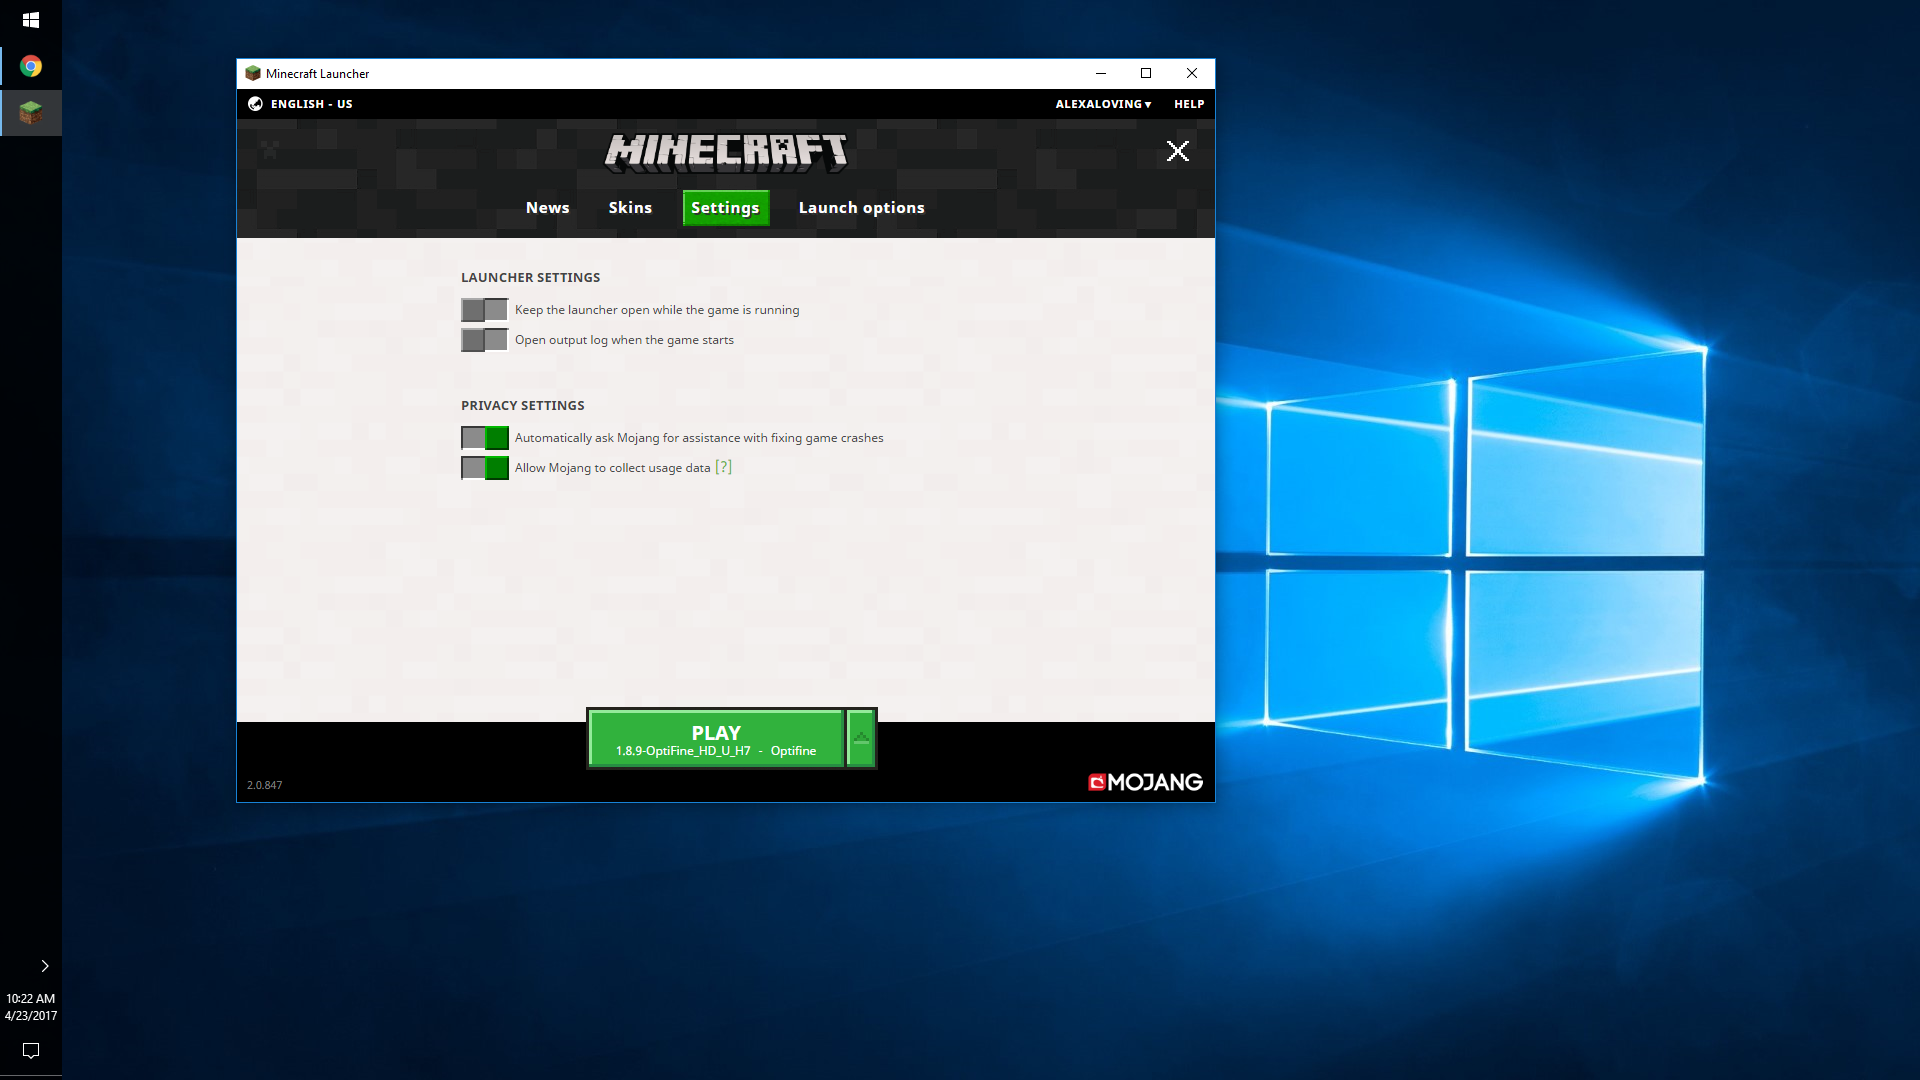1920x1080 pixels.
Task: Turn off Mojang usage data collection
Action: coord(484,468)
